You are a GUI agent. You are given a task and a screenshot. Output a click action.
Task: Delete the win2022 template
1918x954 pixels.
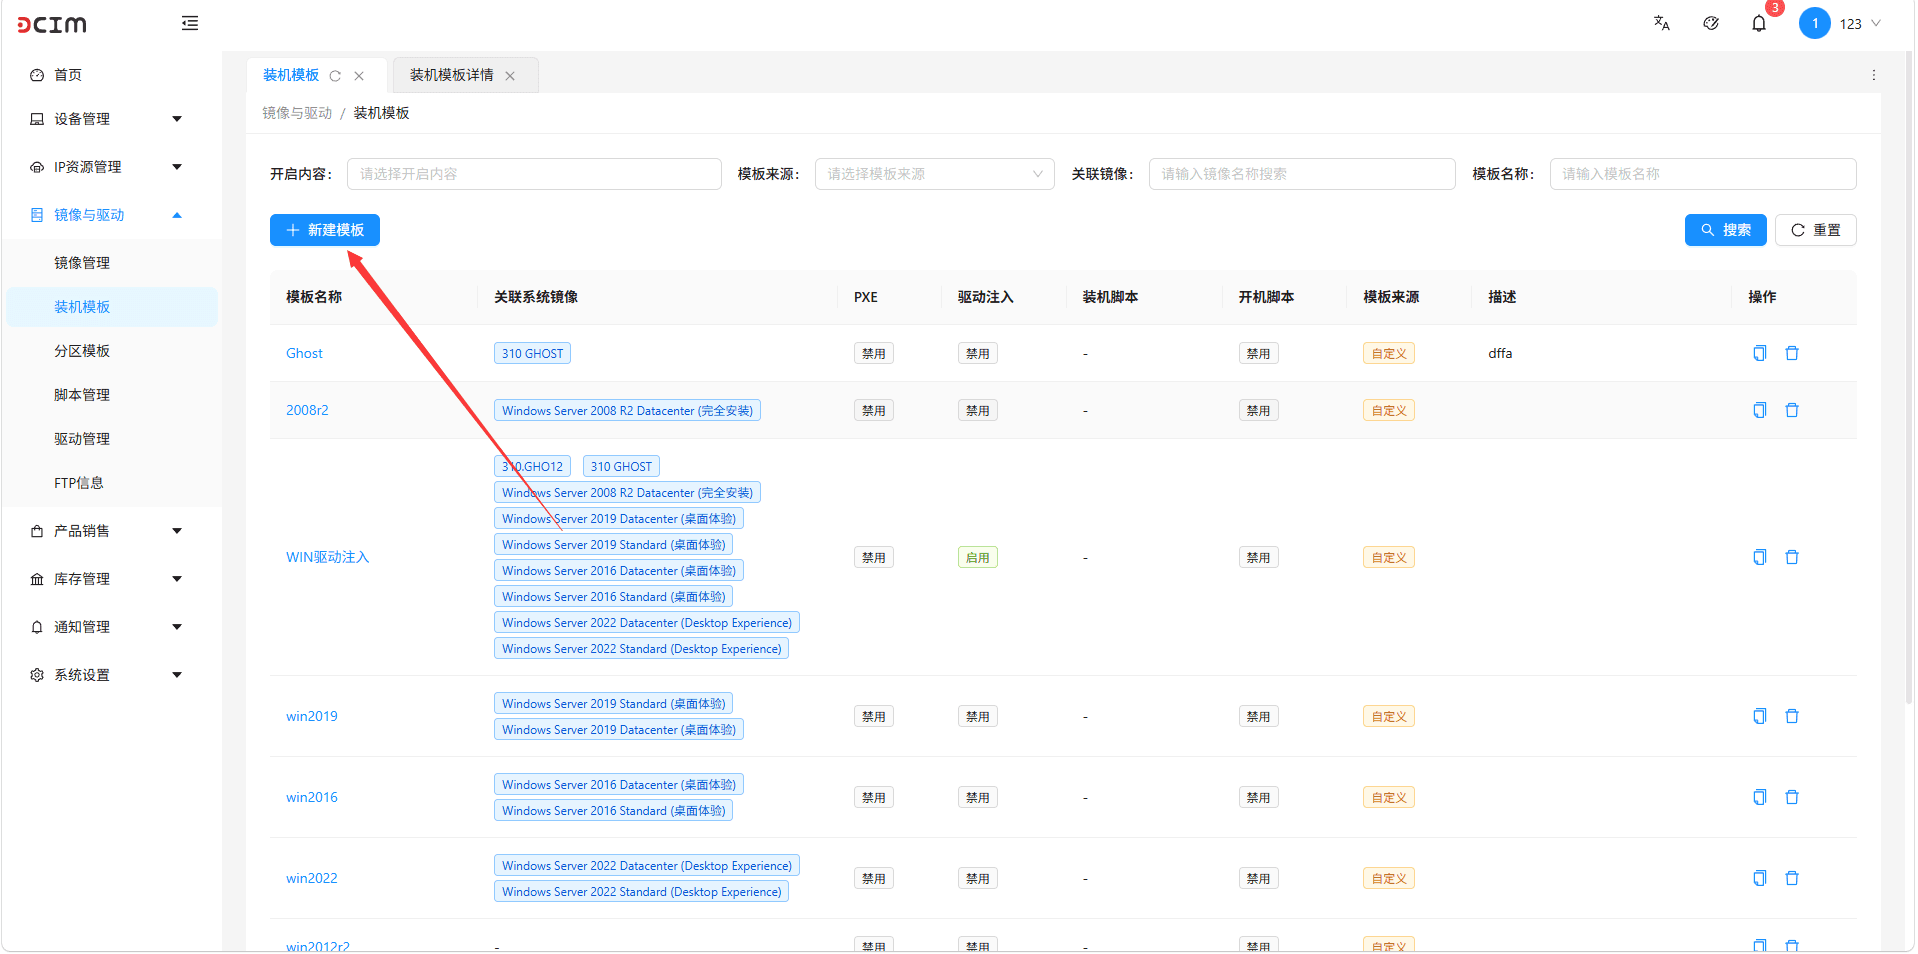pos(1792,878)
